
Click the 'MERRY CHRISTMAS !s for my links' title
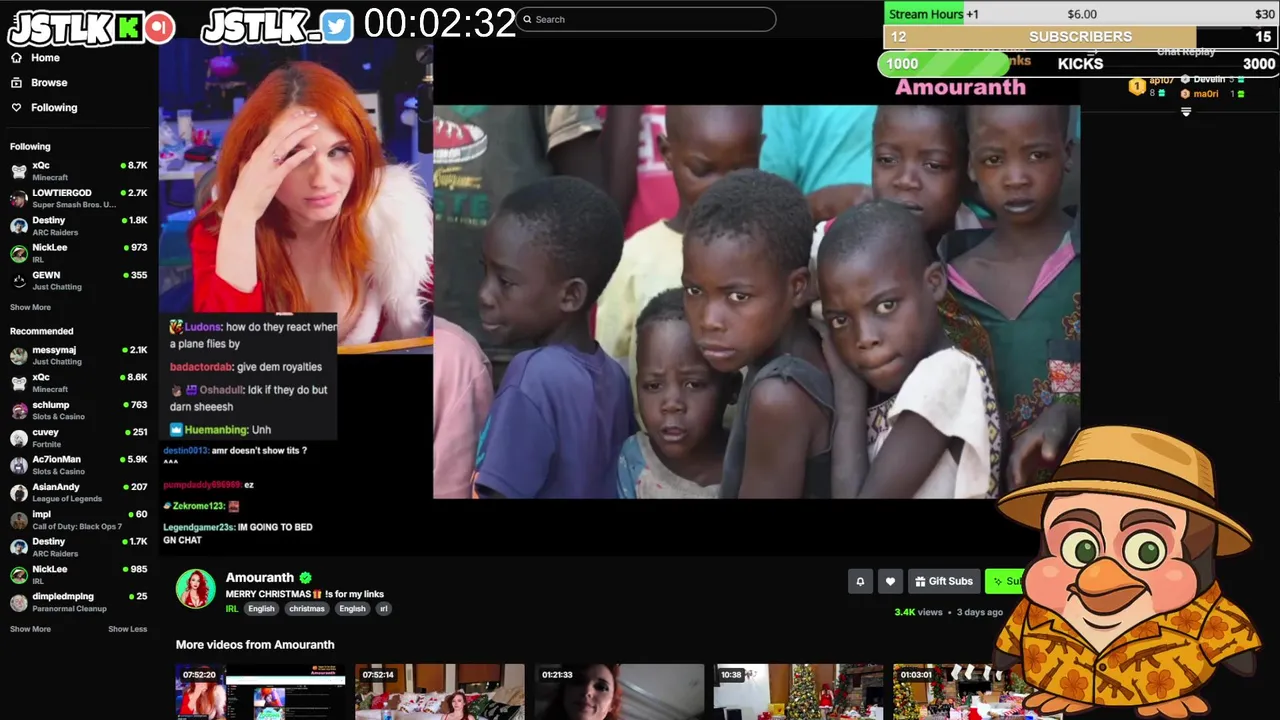[x=305, y=594]
